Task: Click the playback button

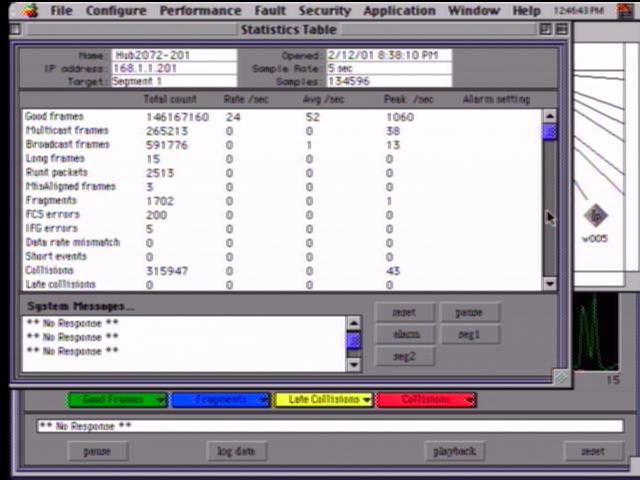Action: click(x=454, y=451)
